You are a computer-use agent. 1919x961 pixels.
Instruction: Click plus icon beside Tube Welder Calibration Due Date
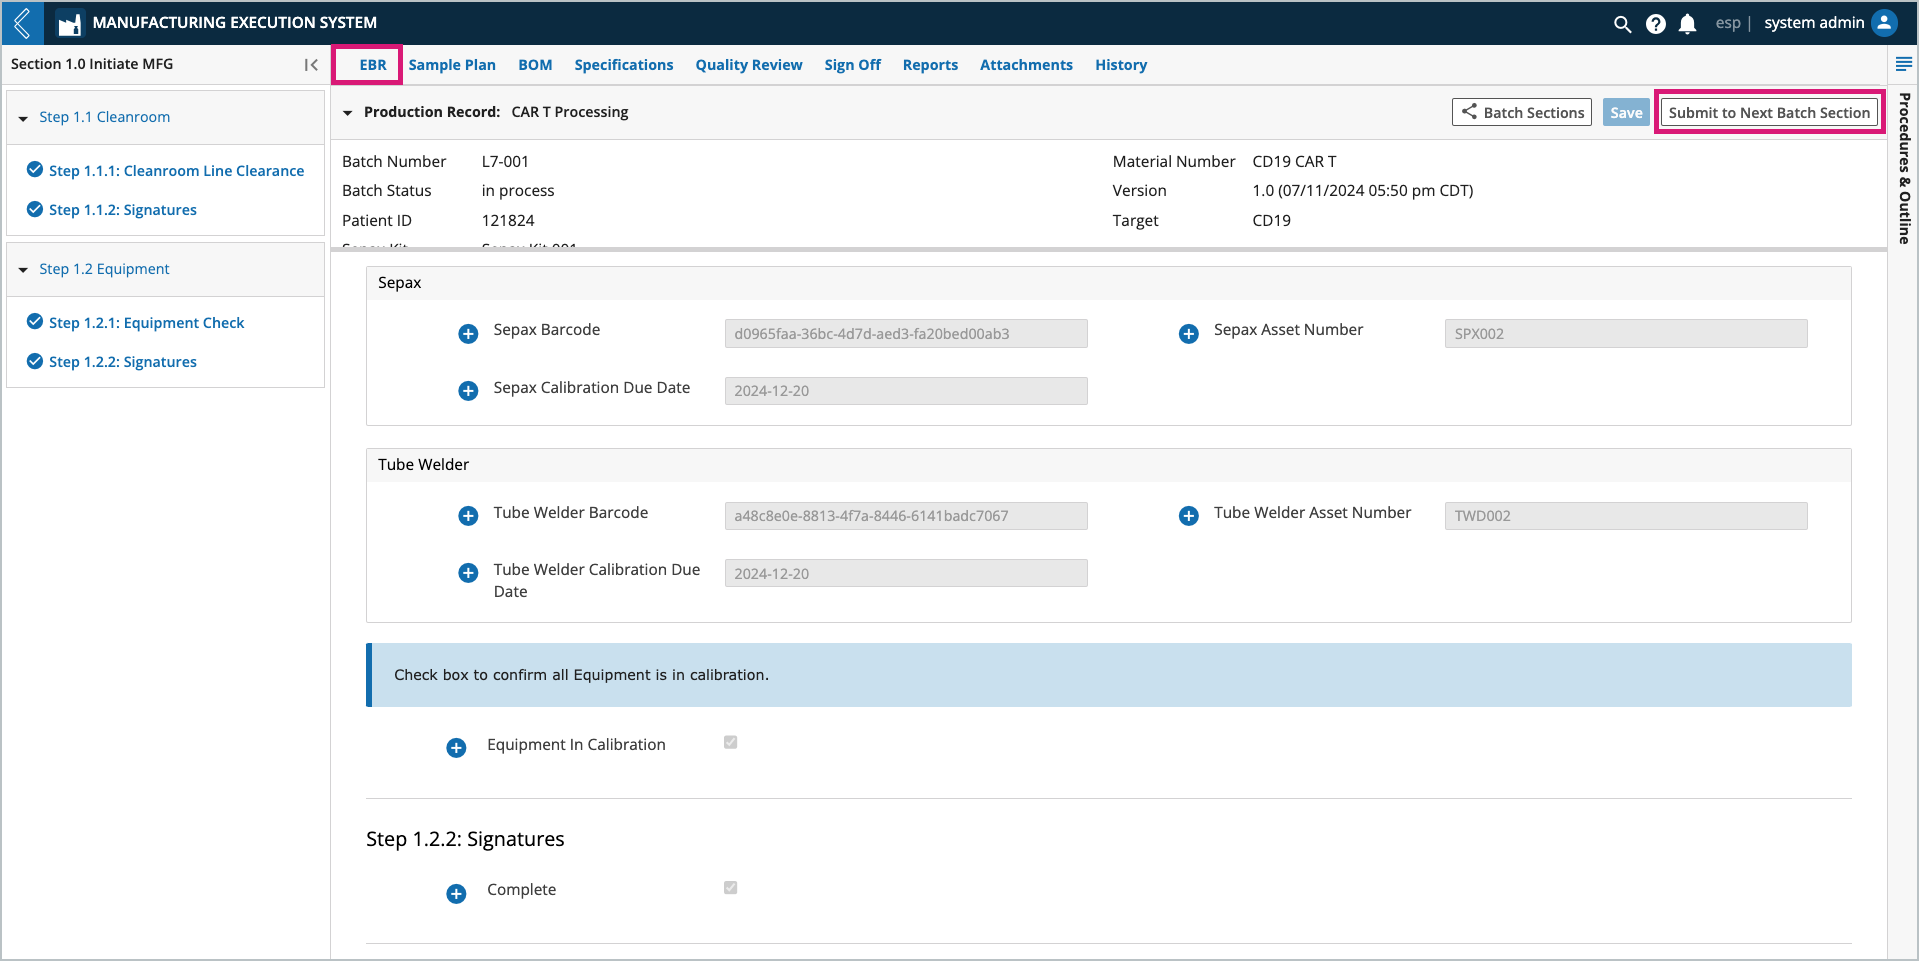pyautogui.click(x=468, y=573)
